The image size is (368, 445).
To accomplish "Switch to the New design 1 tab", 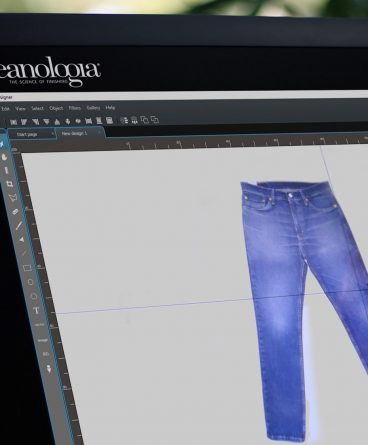I will click(x=74, y=133).
